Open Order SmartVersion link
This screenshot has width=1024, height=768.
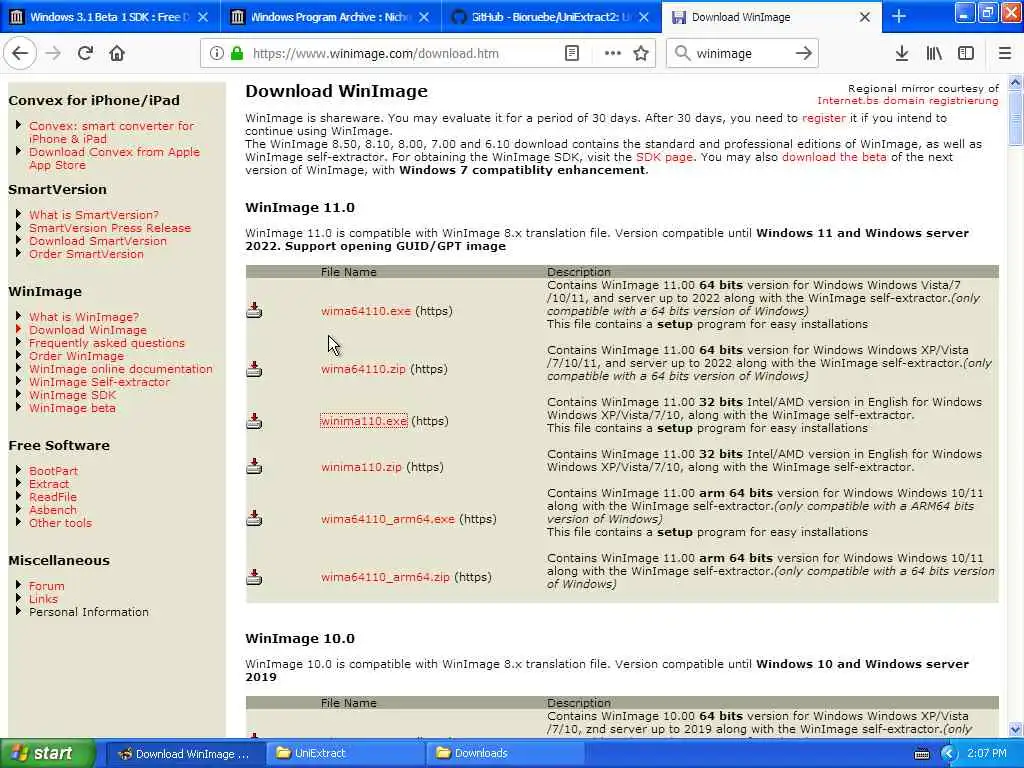point(86,254)
